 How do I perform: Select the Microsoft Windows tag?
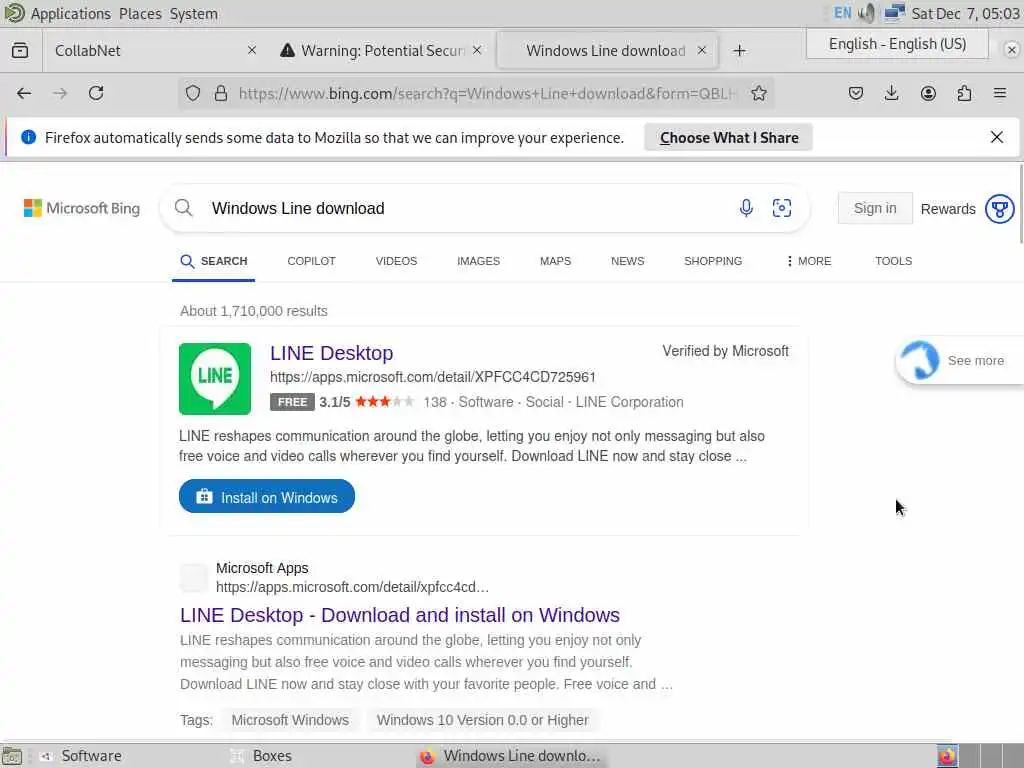click(x=290, y=720)
